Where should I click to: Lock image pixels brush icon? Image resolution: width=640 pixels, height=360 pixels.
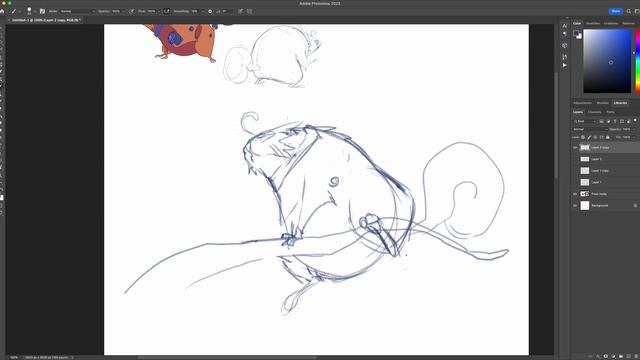pyautogui.click(x=589, y=137)
